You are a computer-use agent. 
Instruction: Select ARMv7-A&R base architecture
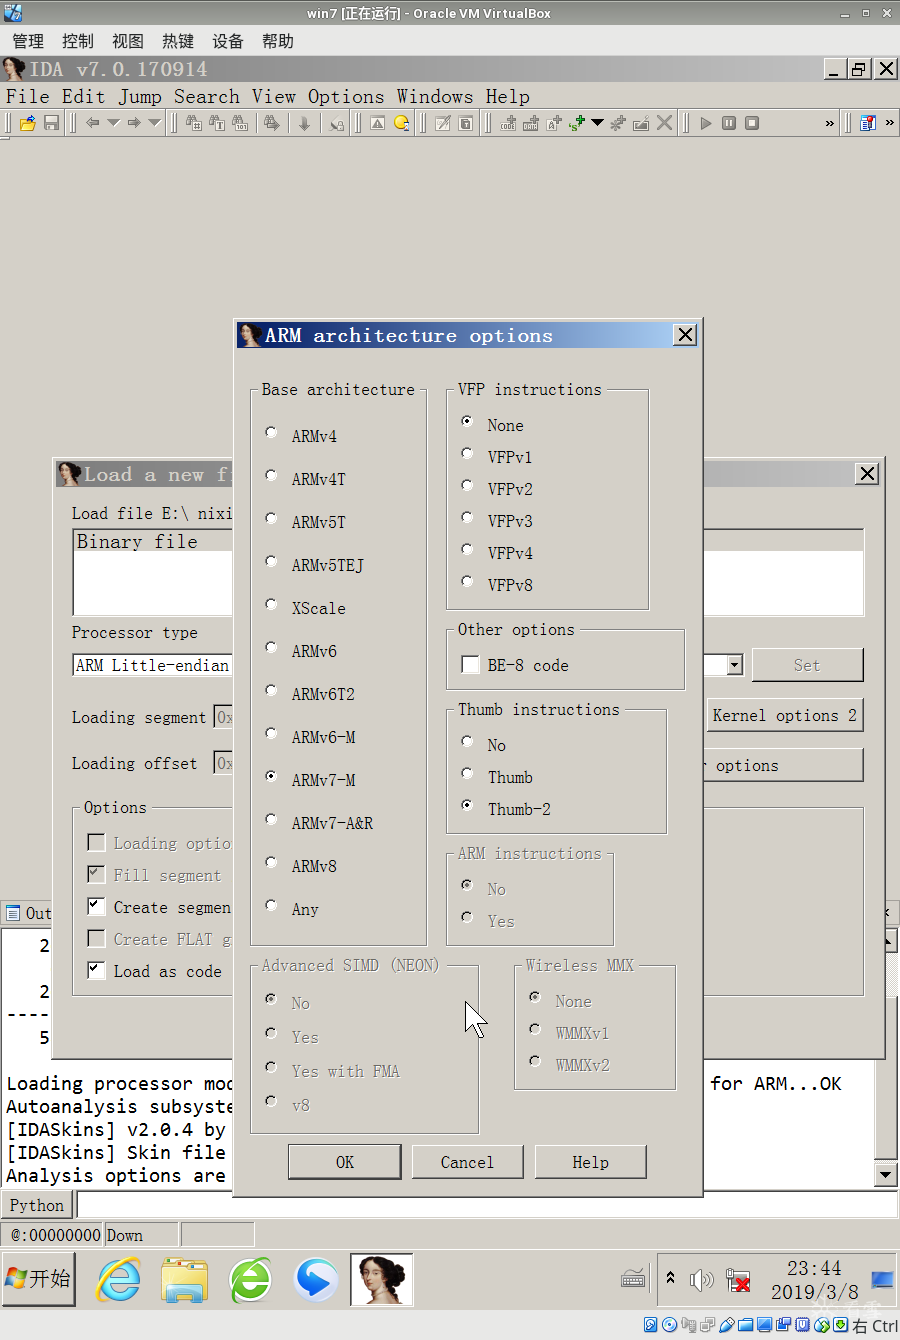(271, 820)
